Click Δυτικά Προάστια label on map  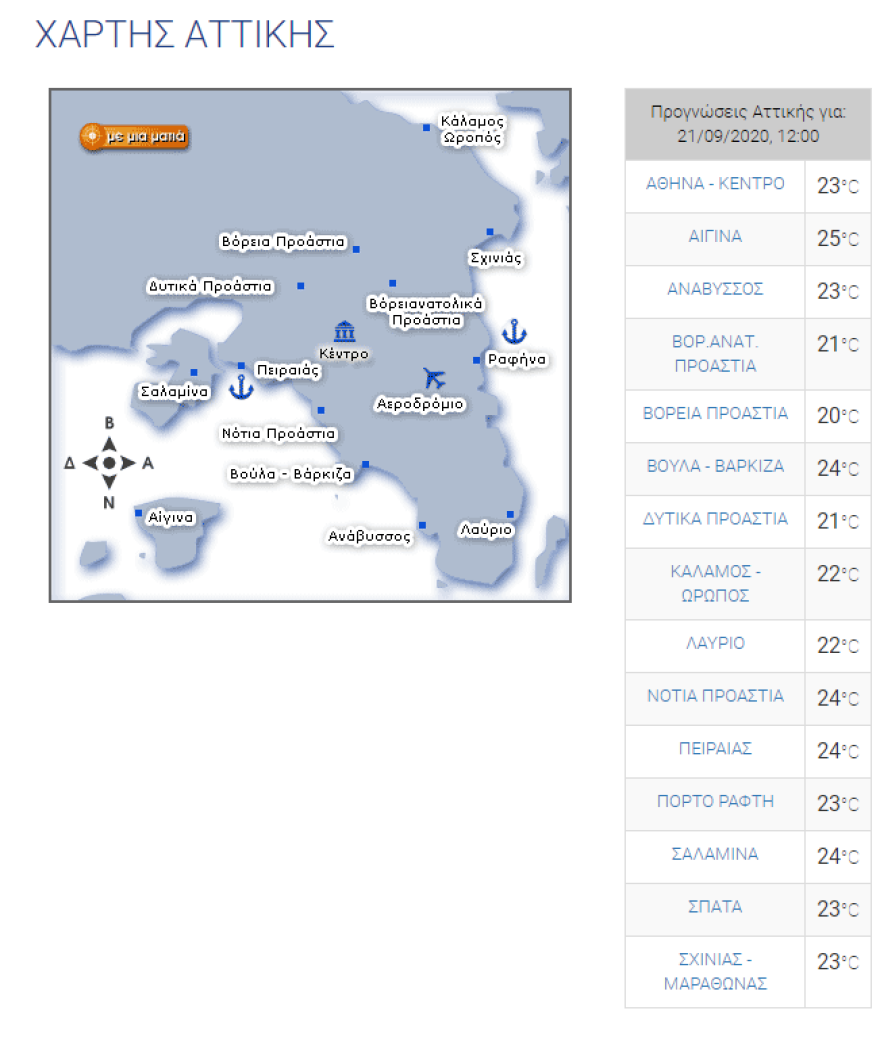click(210, 286)
